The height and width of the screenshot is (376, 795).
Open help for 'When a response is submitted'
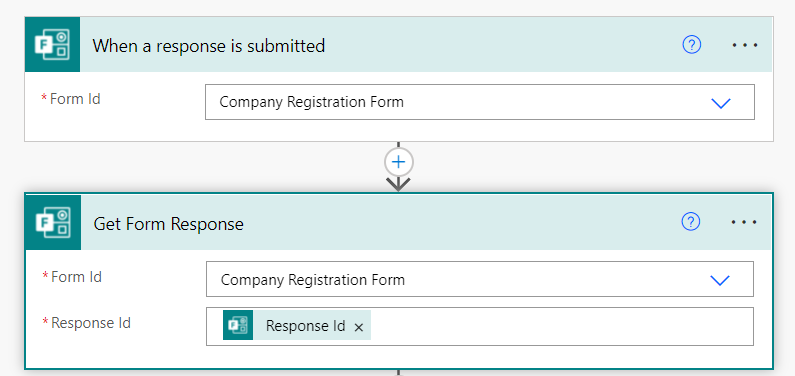[x=692, y=45]
